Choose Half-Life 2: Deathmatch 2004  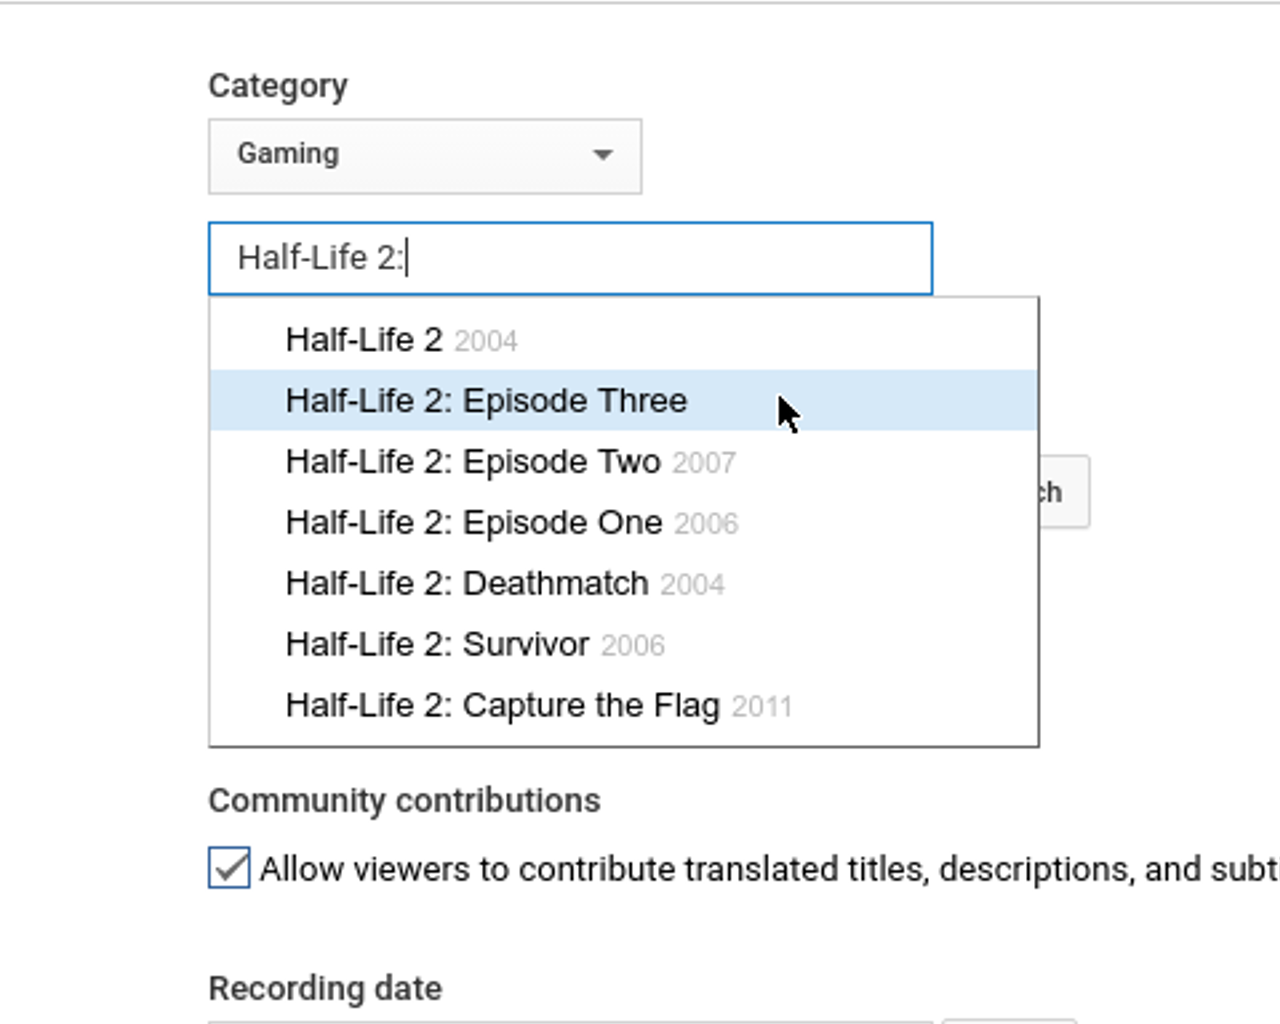click(624, 584)
